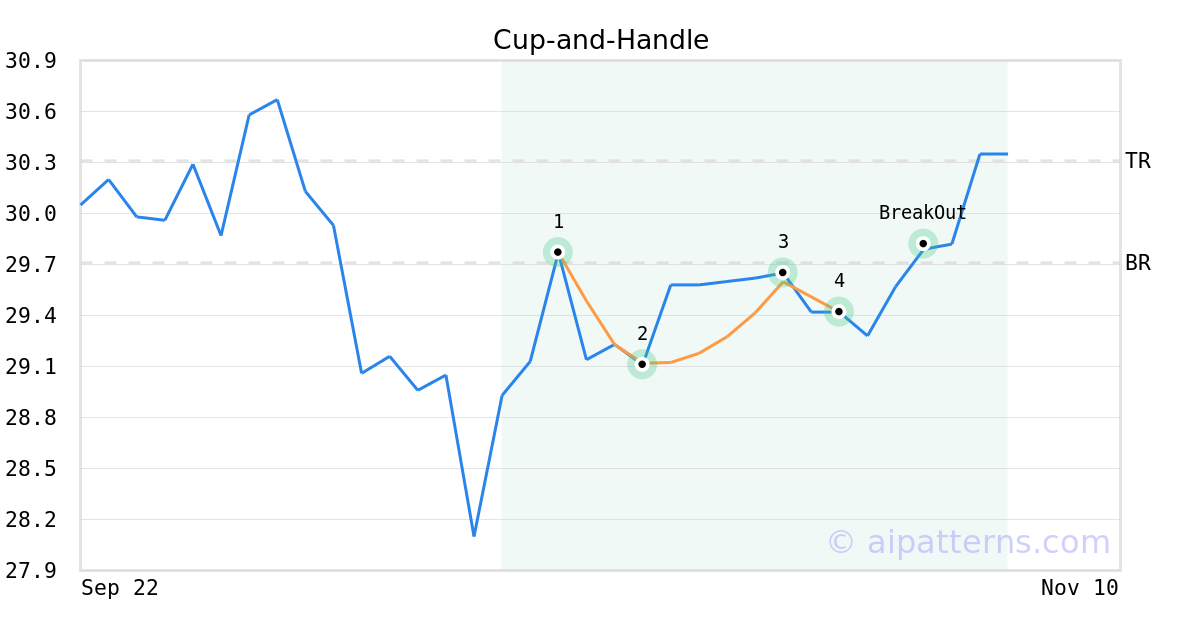Click the 30.9 y-axis label
This screenshot has width=1200, height=630.
coord(30,61)
